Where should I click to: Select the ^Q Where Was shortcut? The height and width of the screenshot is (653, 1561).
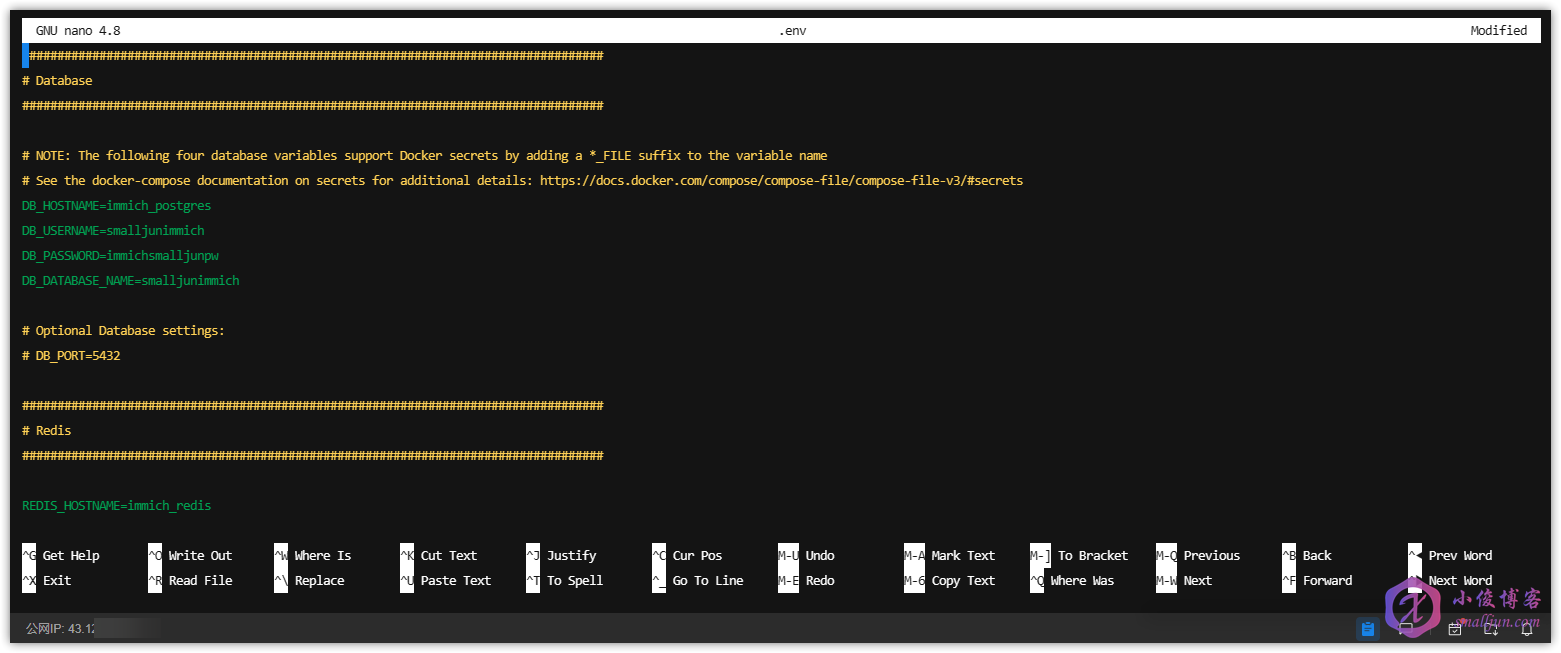1072,581
